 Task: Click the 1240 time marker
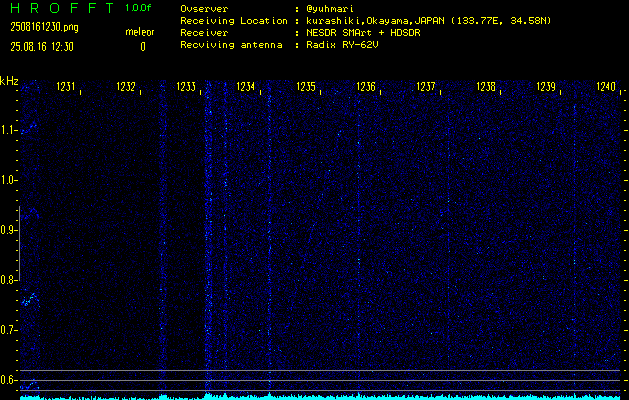pos(606,86)
